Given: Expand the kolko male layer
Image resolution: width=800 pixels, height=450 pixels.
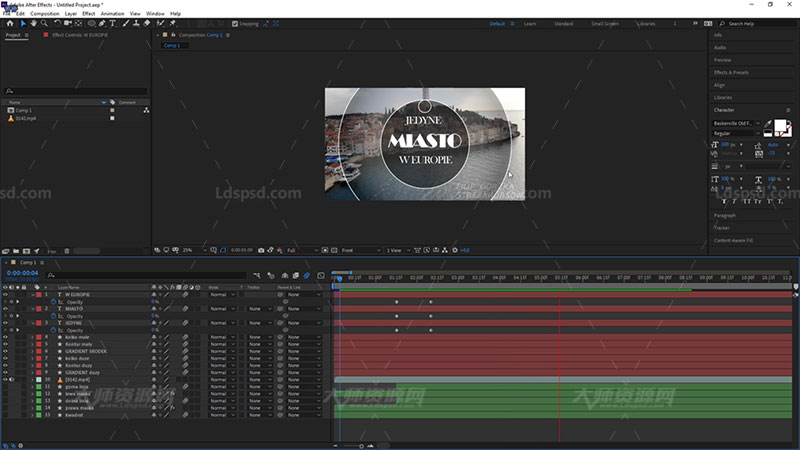Looking at the screenshot, I should [x=33, y=337].
